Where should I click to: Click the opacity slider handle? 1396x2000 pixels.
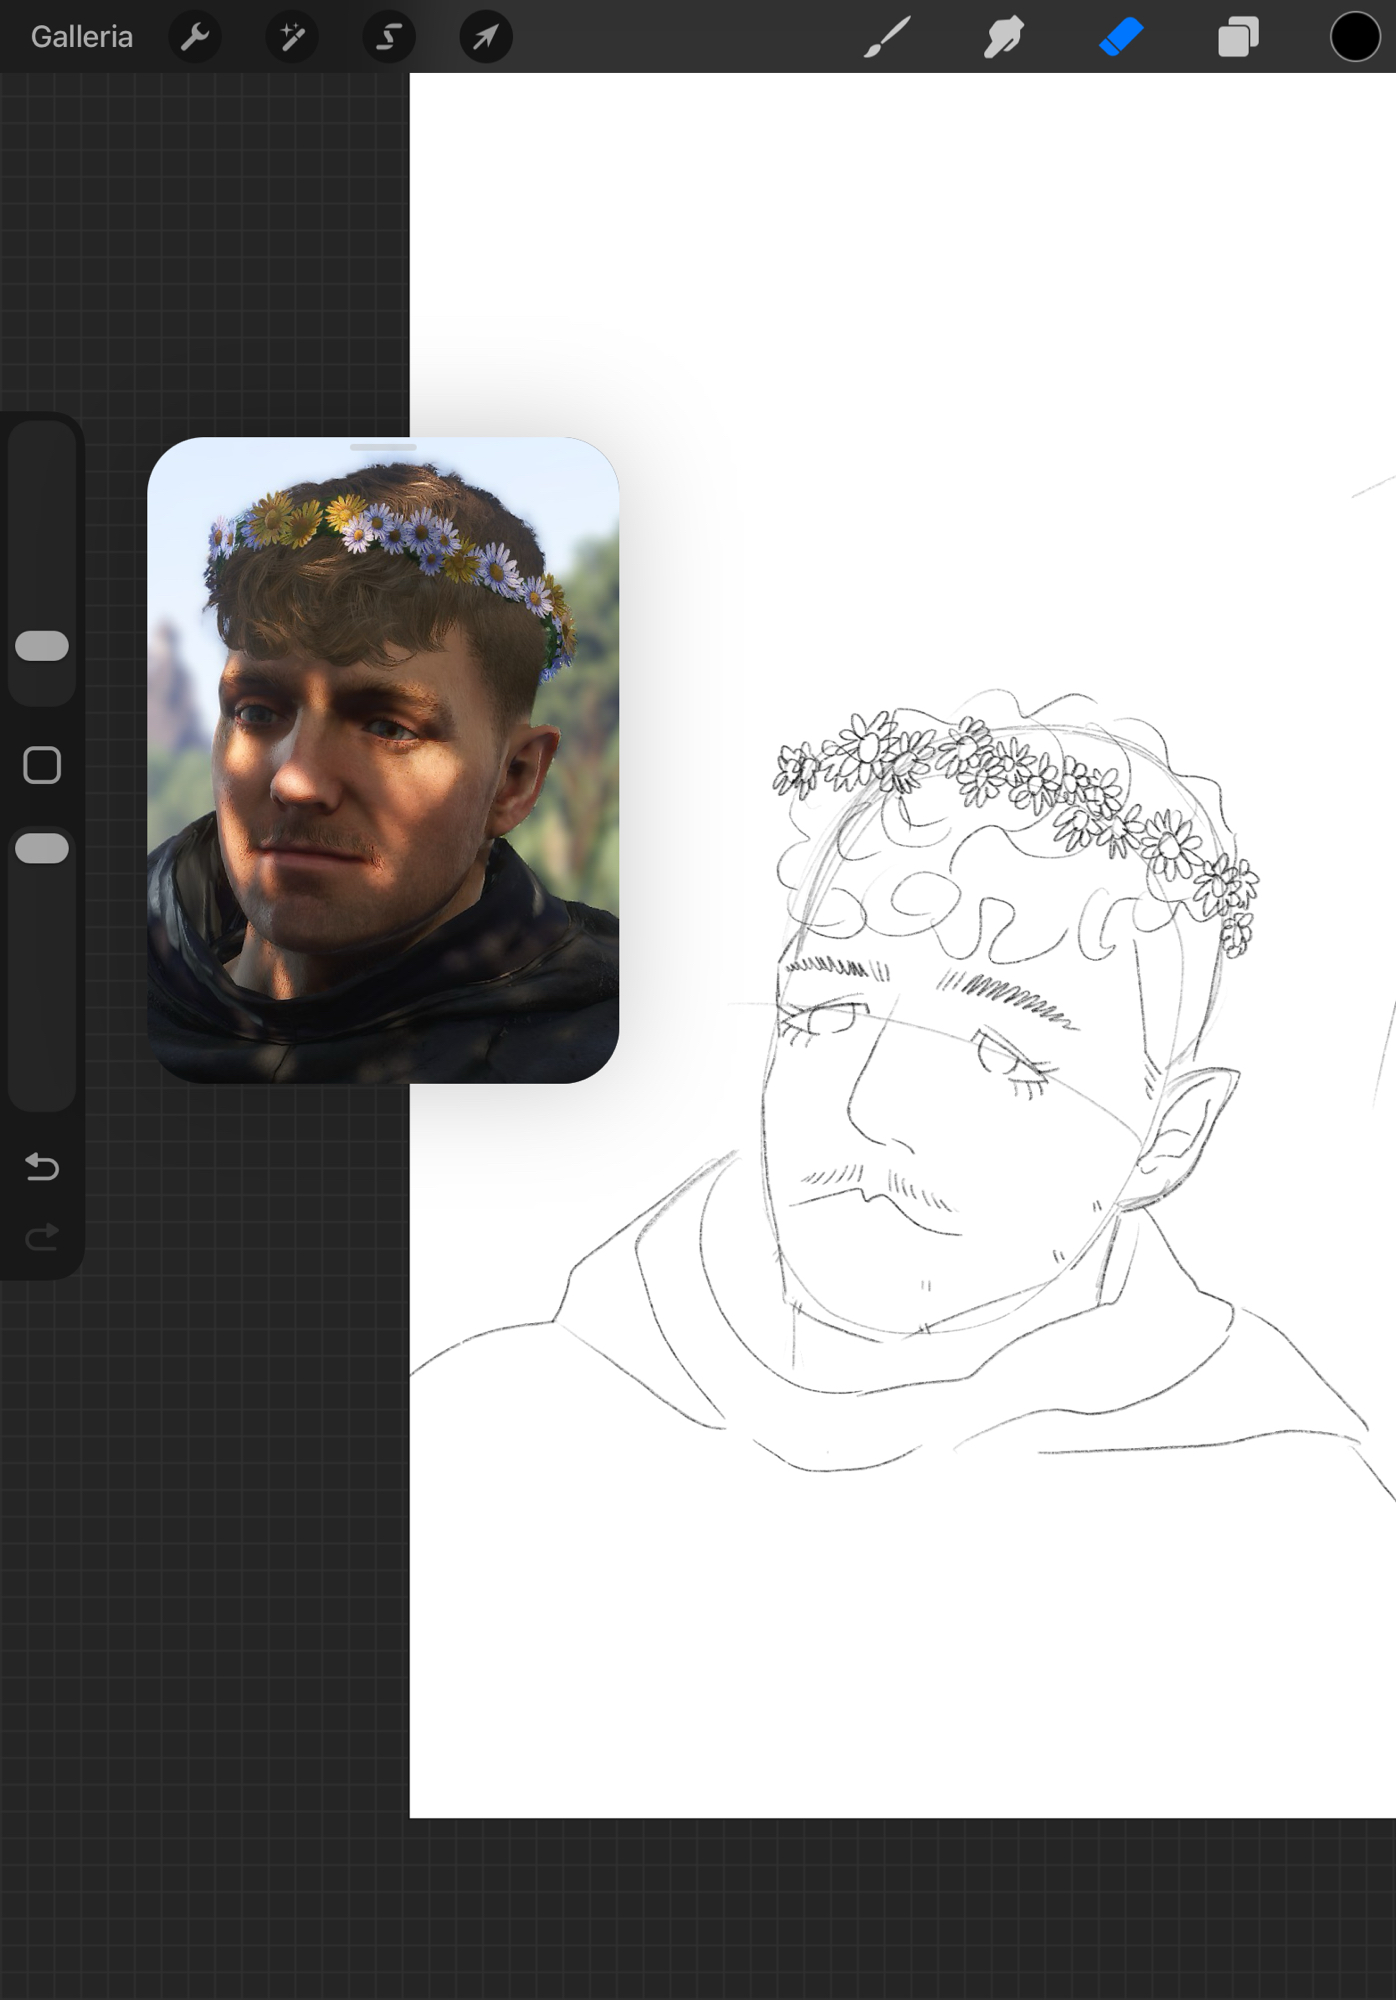(x=42, y=848)
